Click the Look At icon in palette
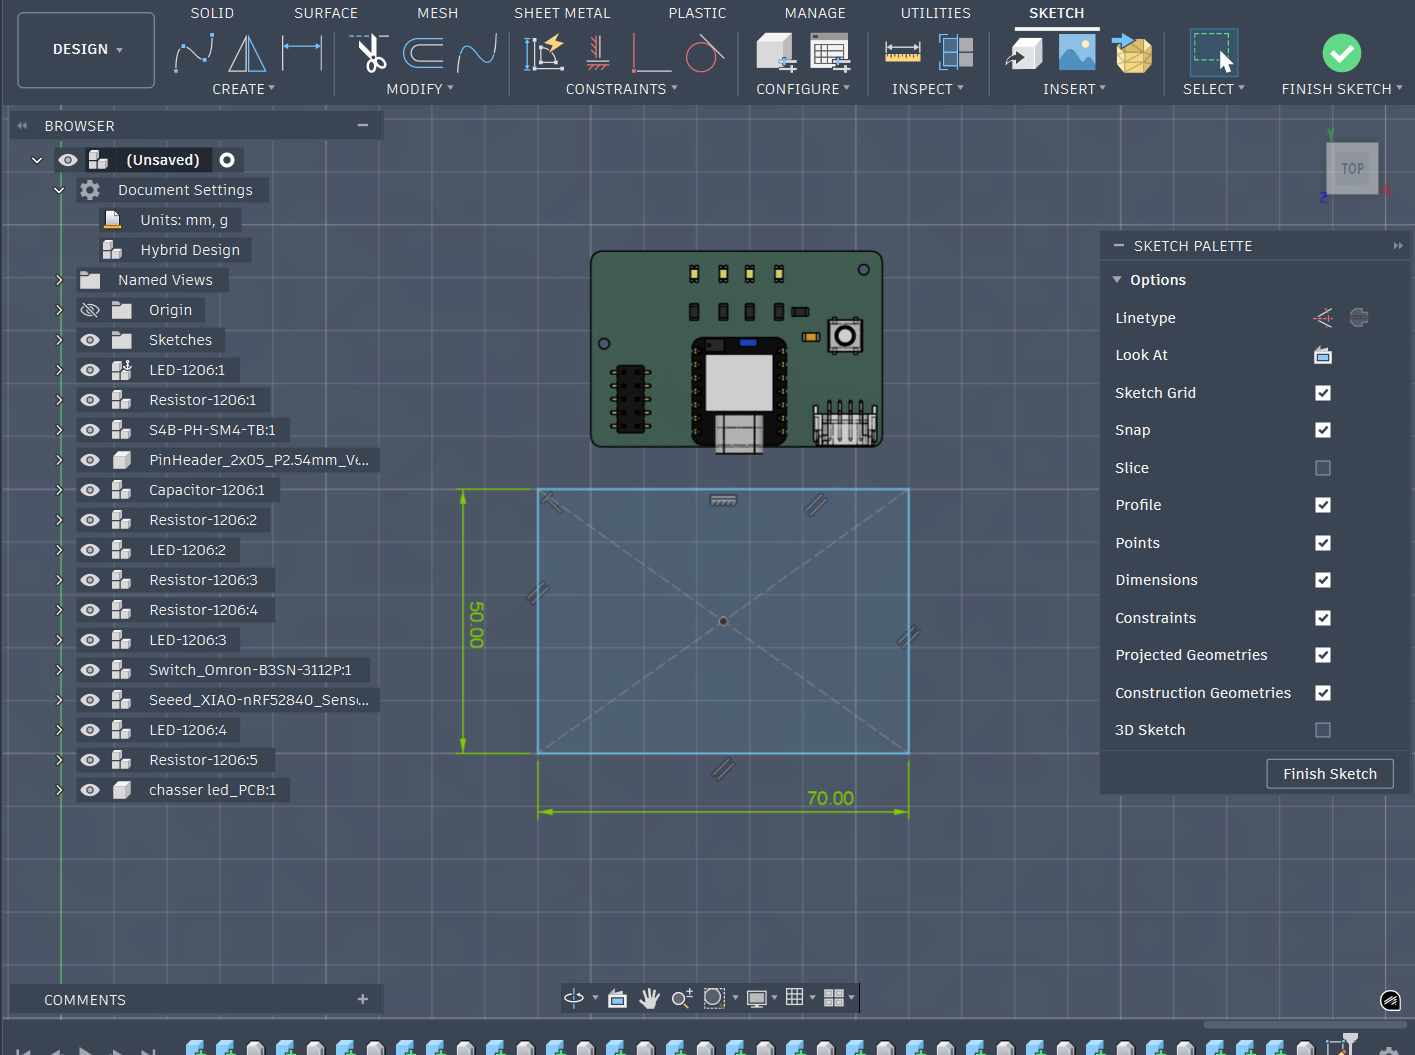The image size is (1415, 1055). click(x=1322, y=355)
